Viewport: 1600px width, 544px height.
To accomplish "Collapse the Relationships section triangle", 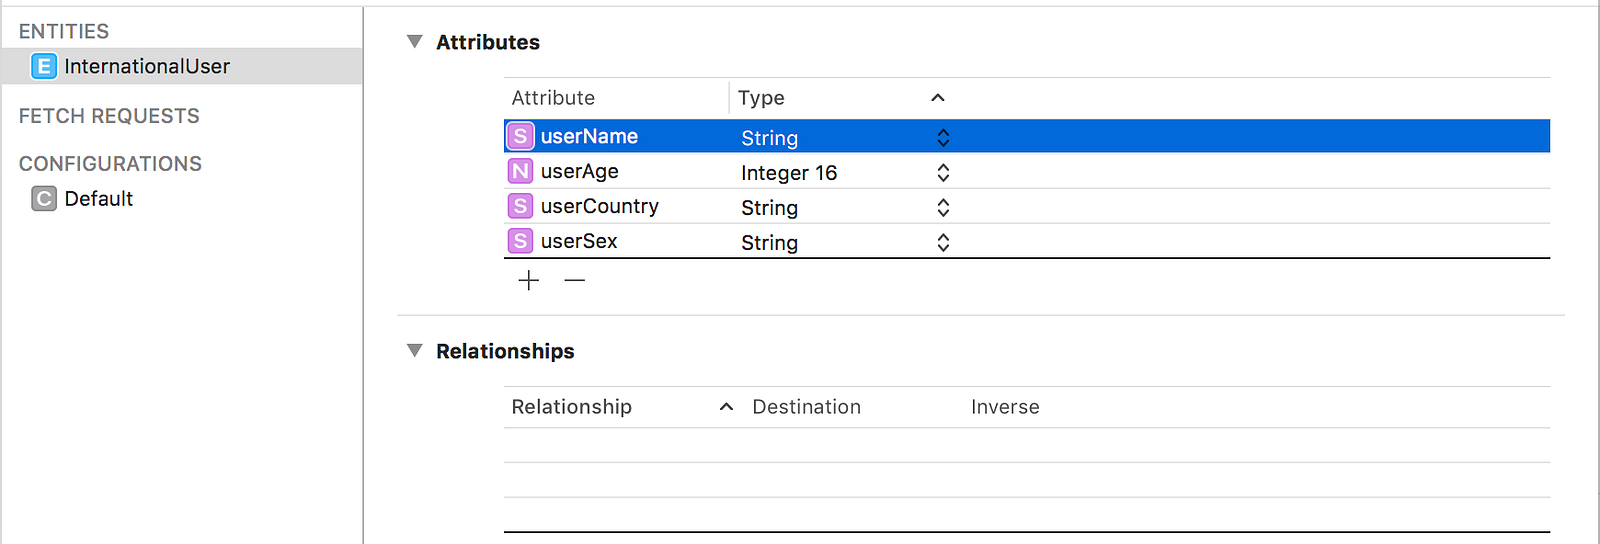I will [415, 351].
